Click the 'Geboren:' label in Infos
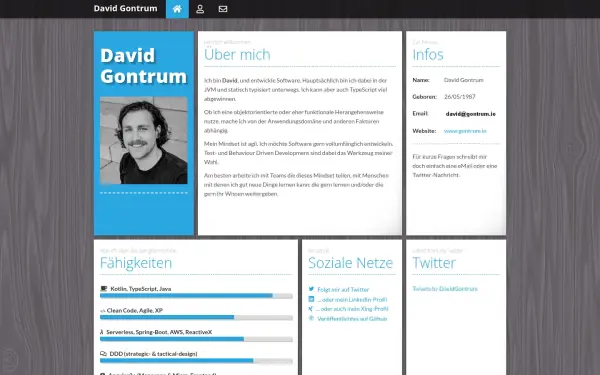The width and height of the screenshot is (600, 375). coord(424,97)
